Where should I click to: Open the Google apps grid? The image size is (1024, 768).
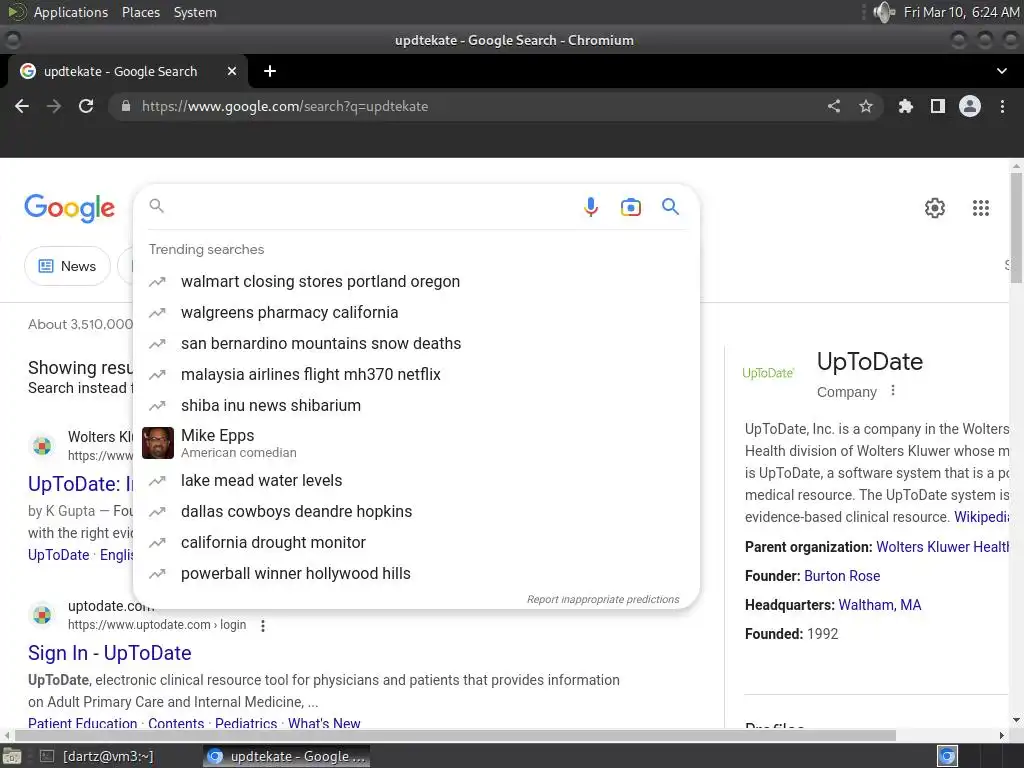(980, 208)
